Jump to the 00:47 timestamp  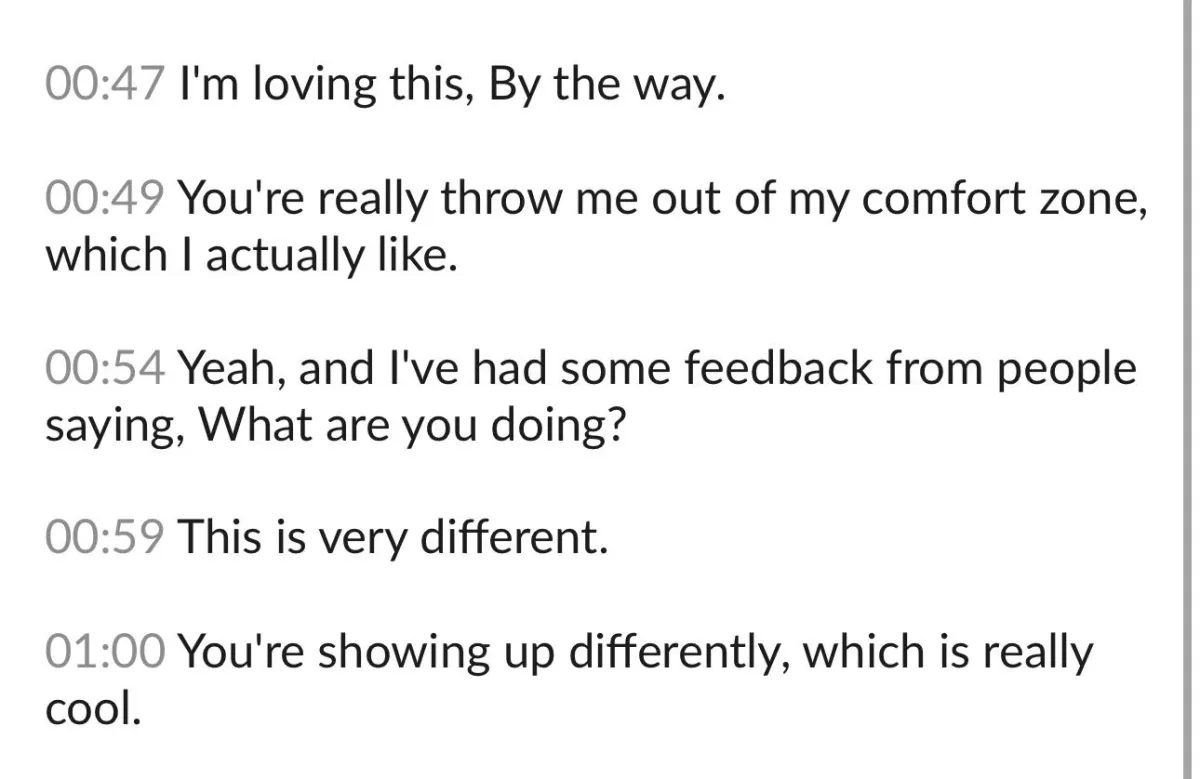coord(104,87)
